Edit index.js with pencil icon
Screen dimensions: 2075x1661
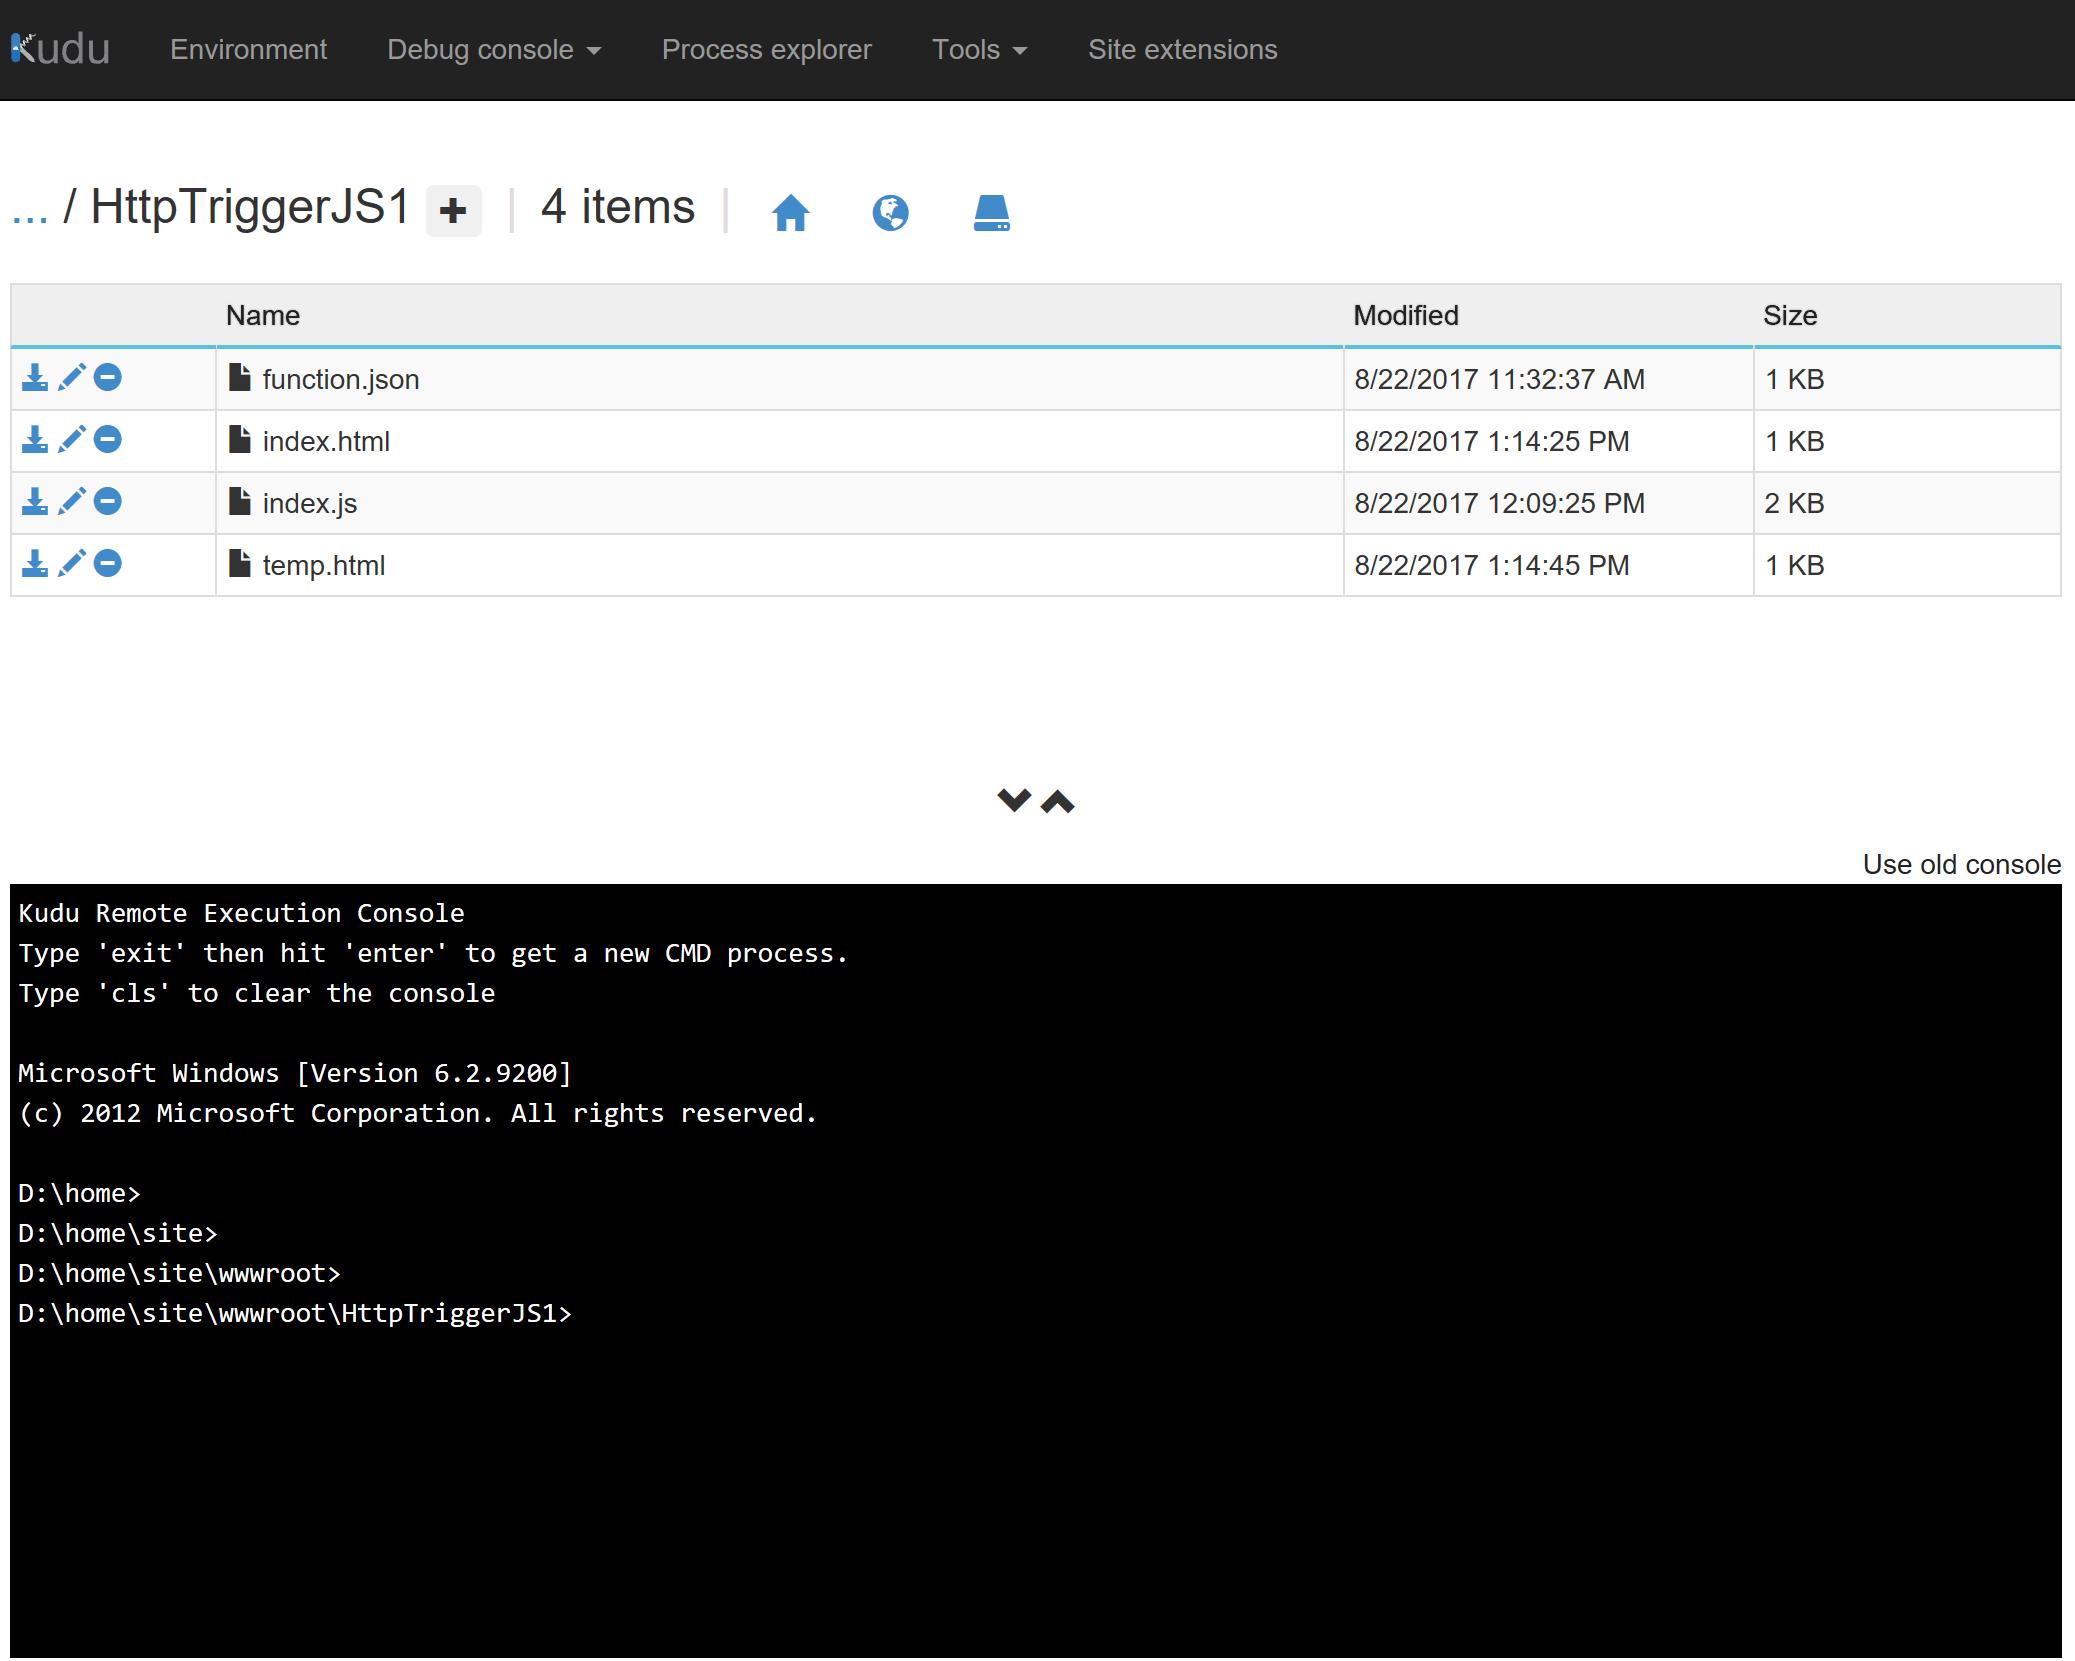72,501
